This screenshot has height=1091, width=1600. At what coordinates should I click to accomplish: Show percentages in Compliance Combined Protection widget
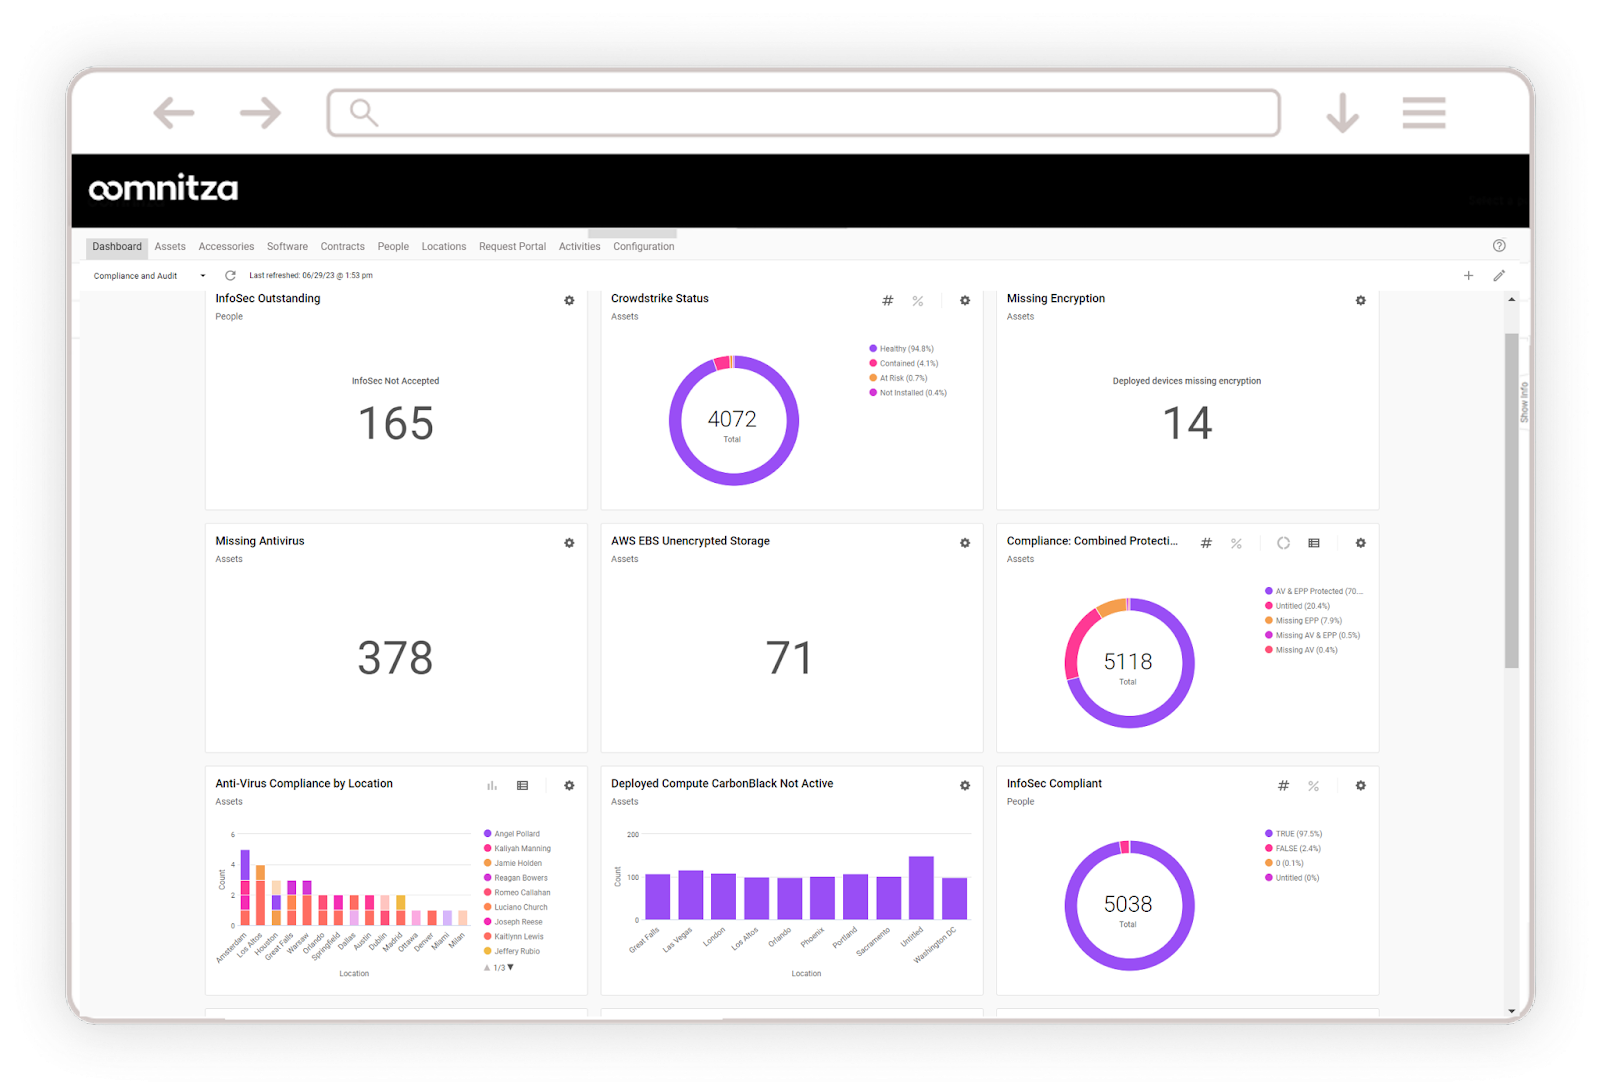(x=1237, y=543)
